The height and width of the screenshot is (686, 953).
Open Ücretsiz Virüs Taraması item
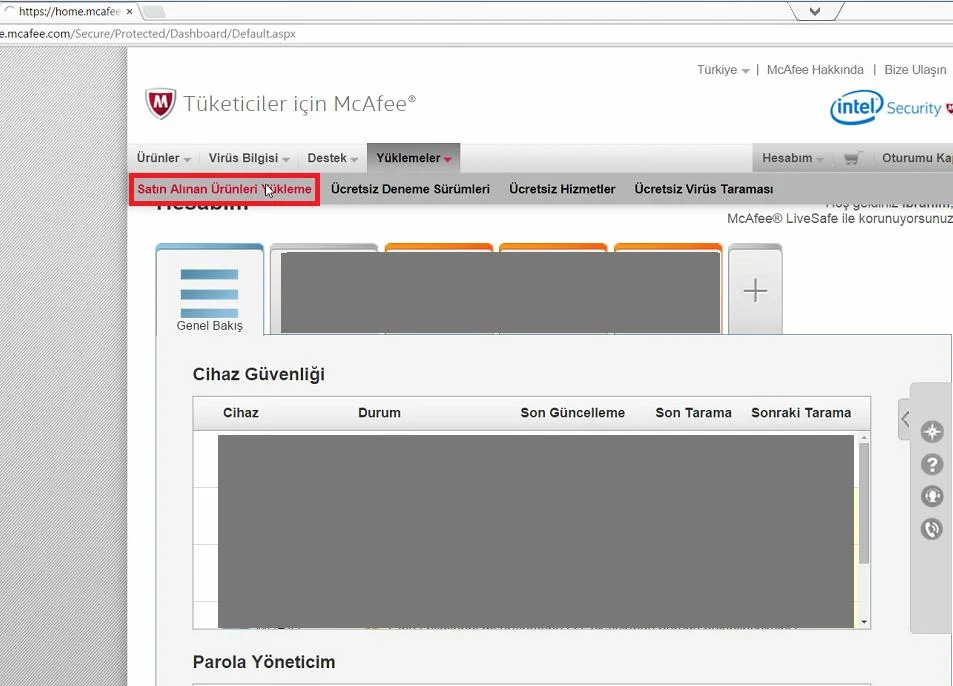point(704,189)
